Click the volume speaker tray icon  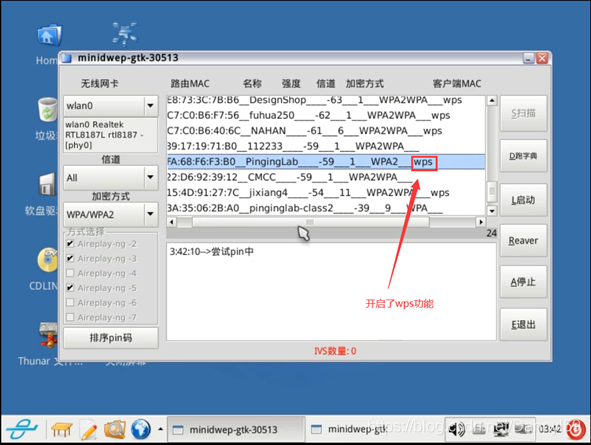point(457,429)
